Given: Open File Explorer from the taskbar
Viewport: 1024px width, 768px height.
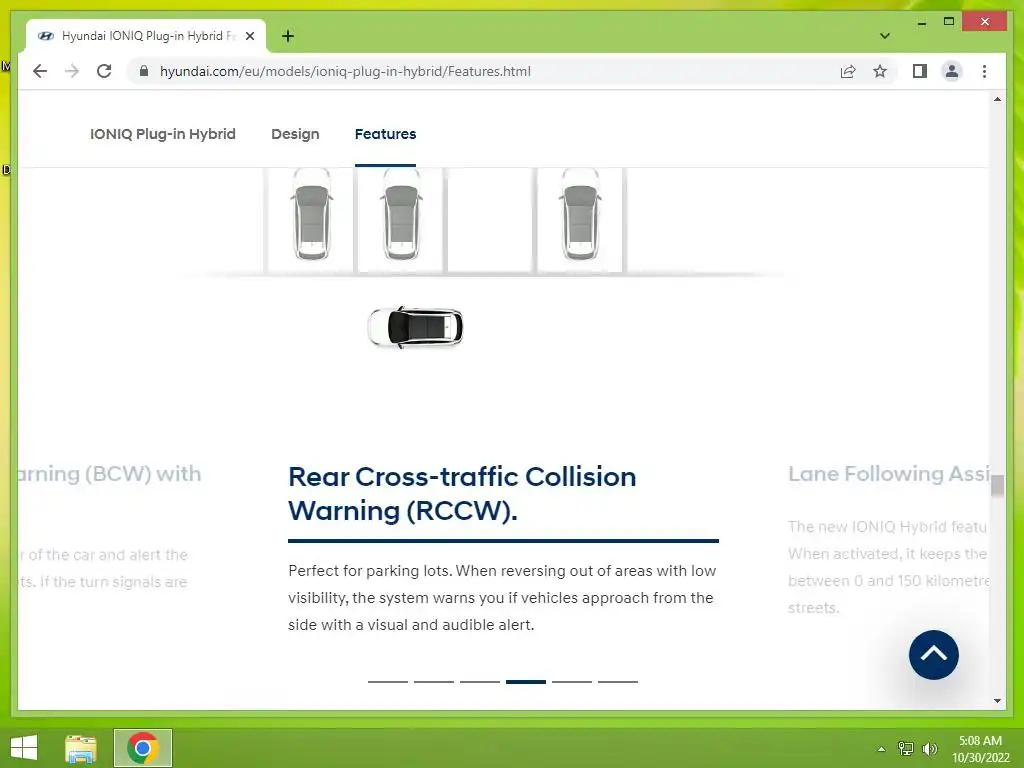Looking at the screenshot, I should pyautogui.click(x=81, y=748).
